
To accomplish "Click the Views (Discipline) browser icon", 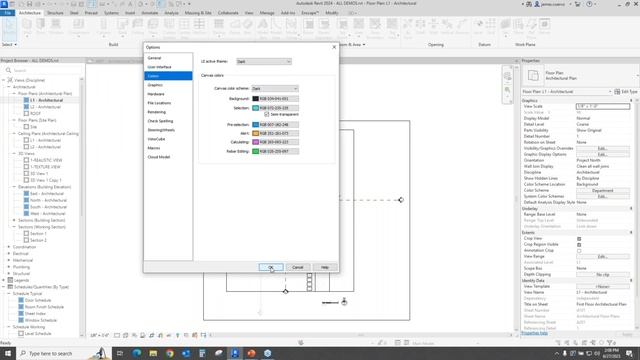I will pos(10,80).
